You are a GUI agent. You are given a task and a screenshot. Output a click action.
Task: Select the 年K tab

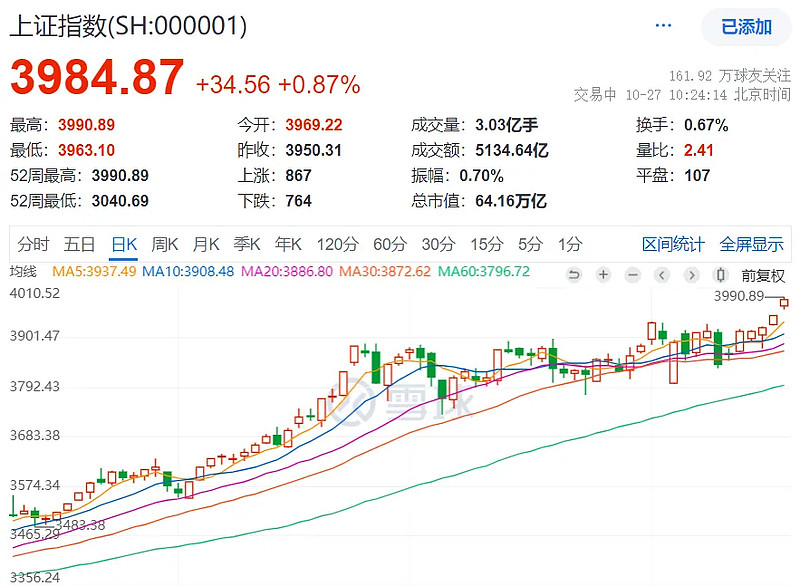[x=288, y=244]
